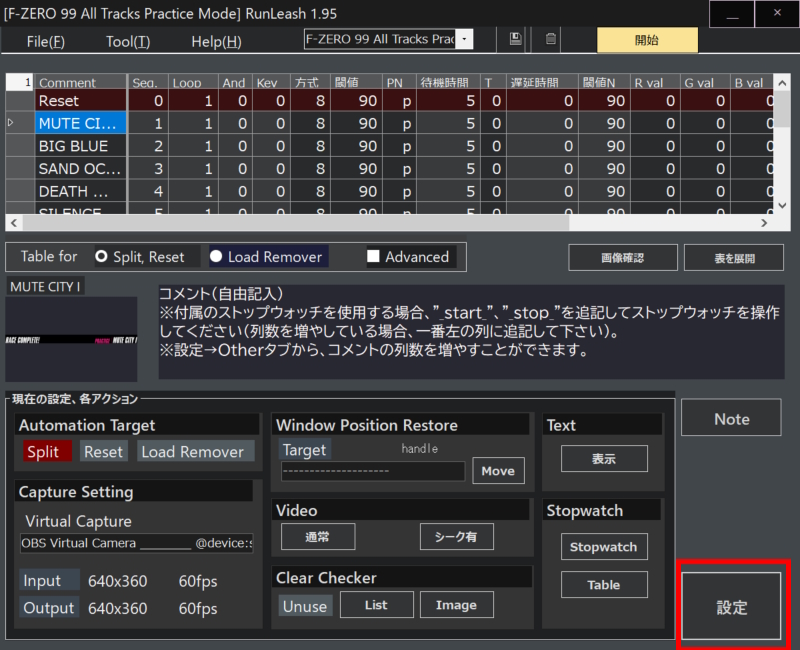The image size is (800, 650).
Task: Click the R val column header
Action: click(x=655, y=82)
